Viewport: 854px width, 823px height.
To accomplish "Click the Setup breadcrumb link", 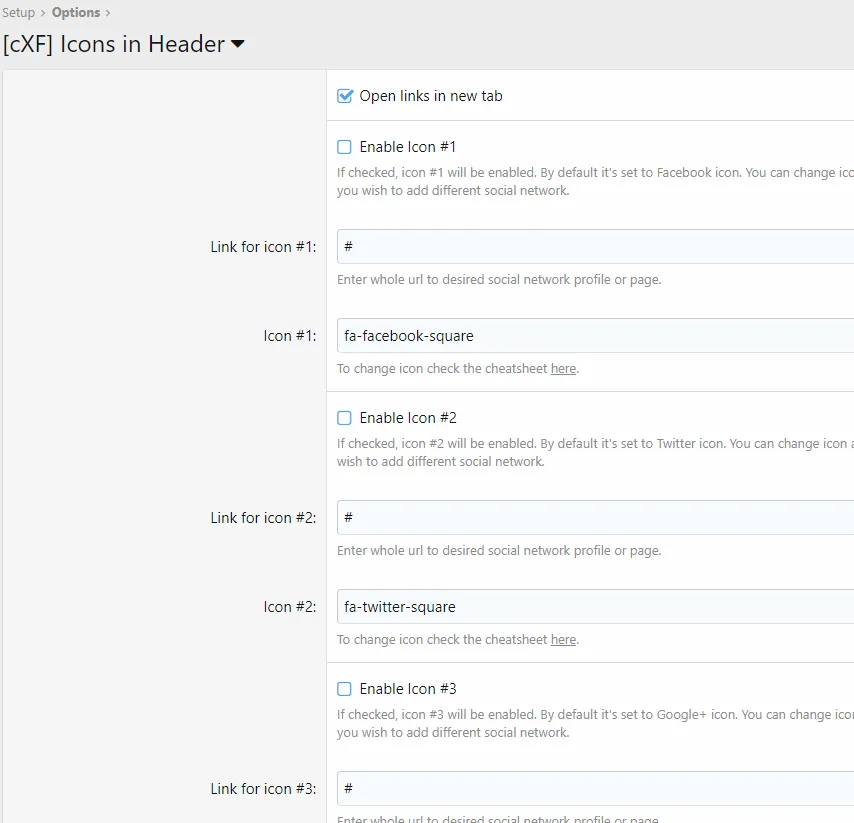I will click(x=18, y=13).
